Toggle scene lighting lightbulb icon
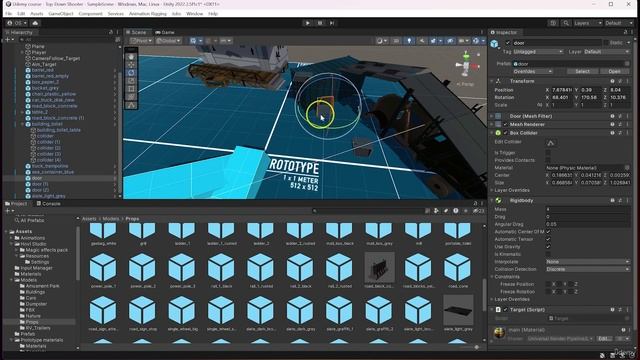 pyautogui.click(x=409, y=41)
